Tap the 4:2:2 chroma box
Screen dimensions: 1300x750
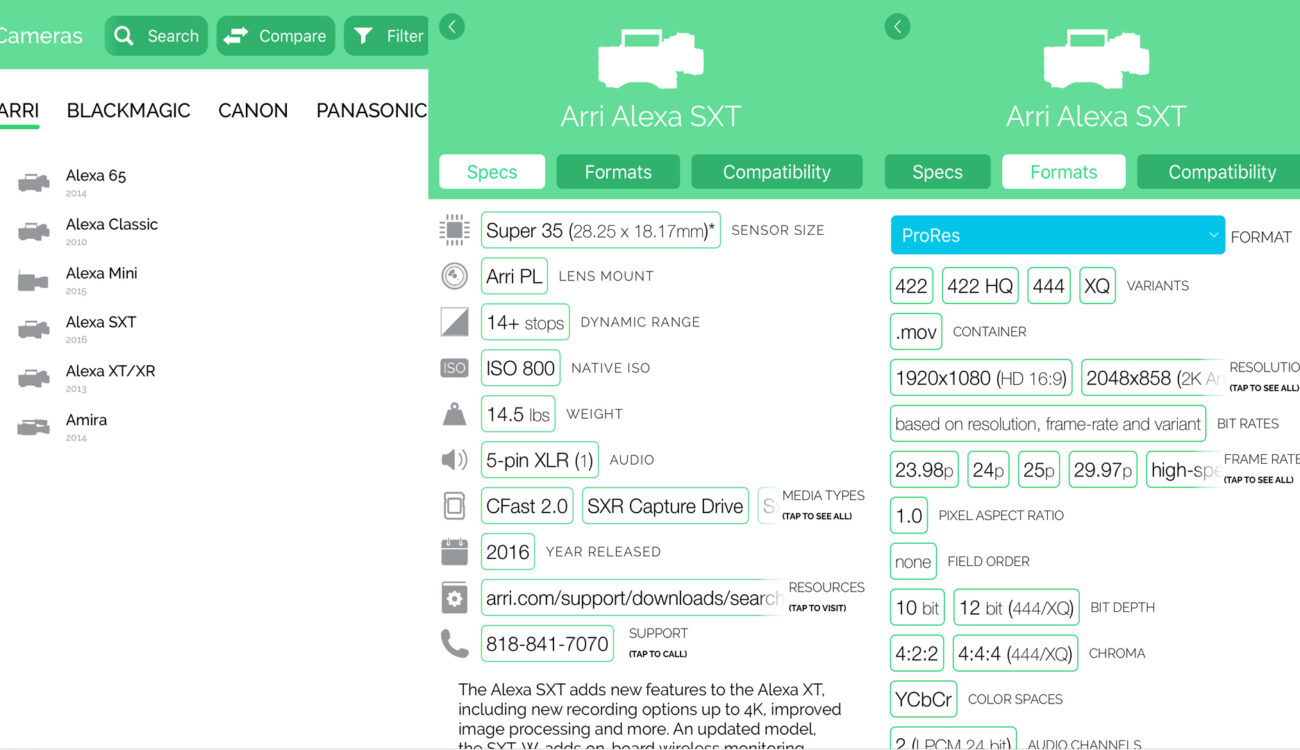[917, 654]
